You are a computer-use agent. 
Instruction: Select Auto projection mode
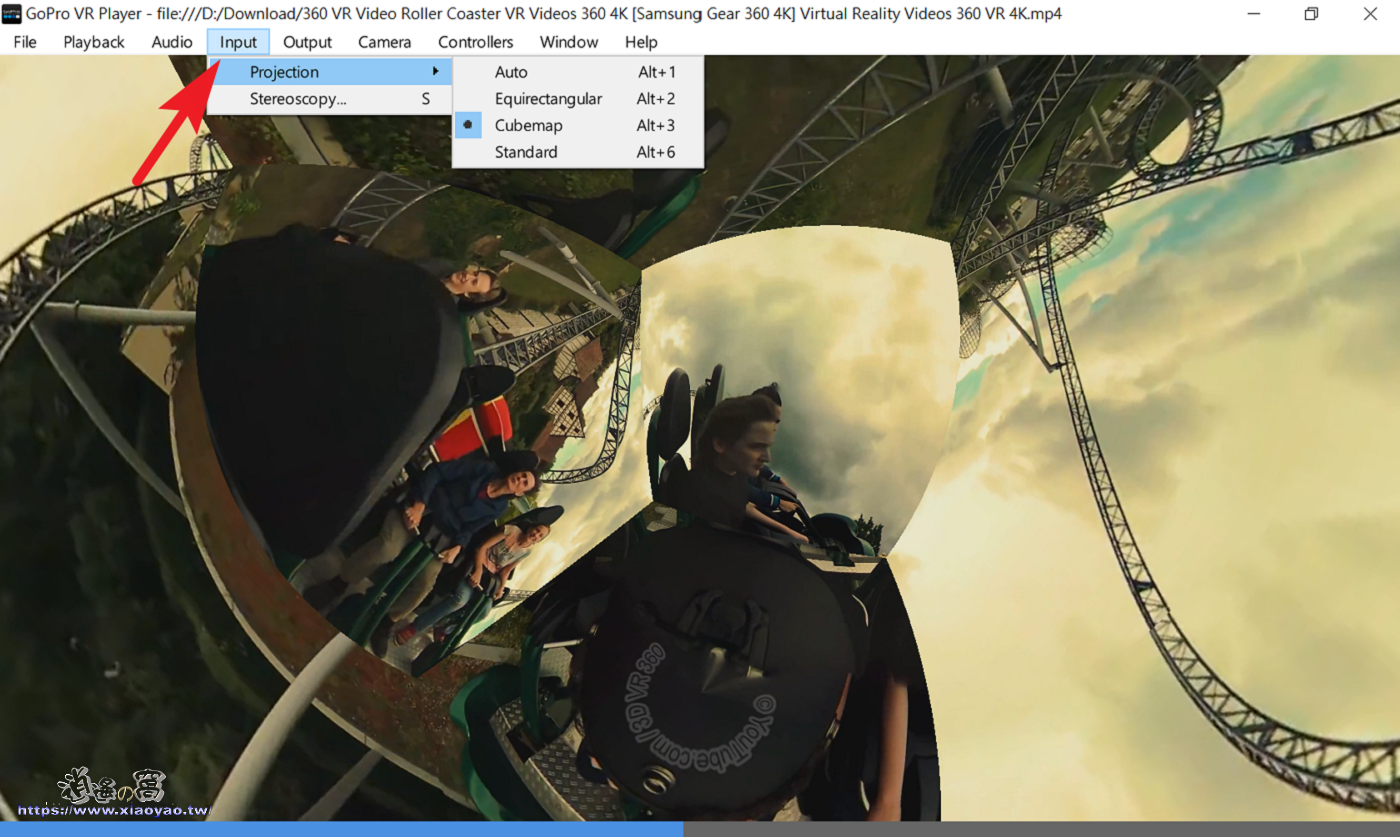(x=578, y=72)
